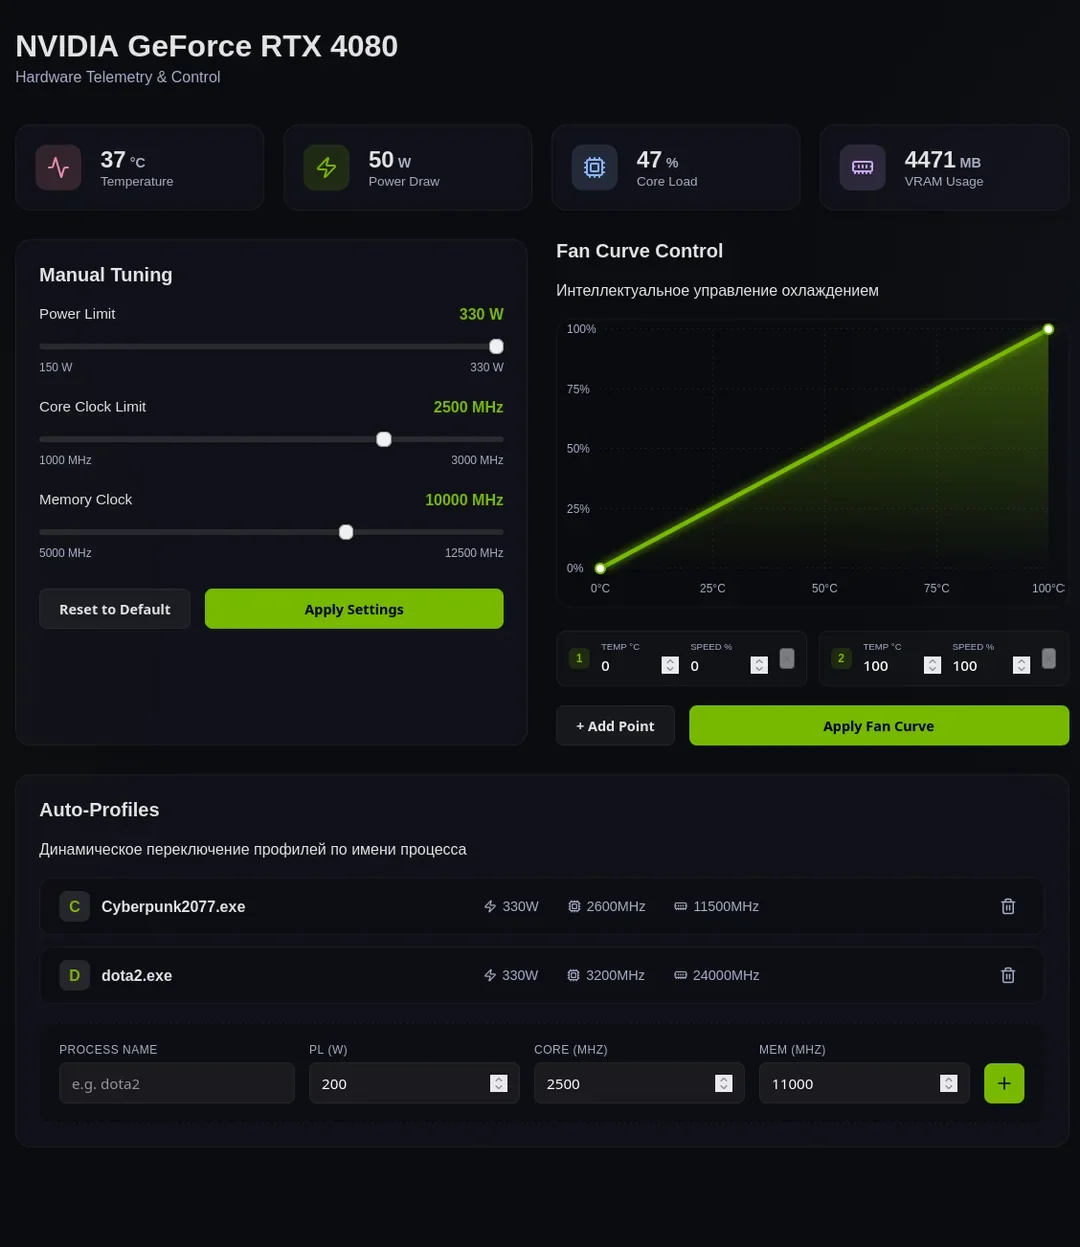Click the point 1 SPEED stepper arrows
The image size is (1080, 1247).
pos(759,665)
